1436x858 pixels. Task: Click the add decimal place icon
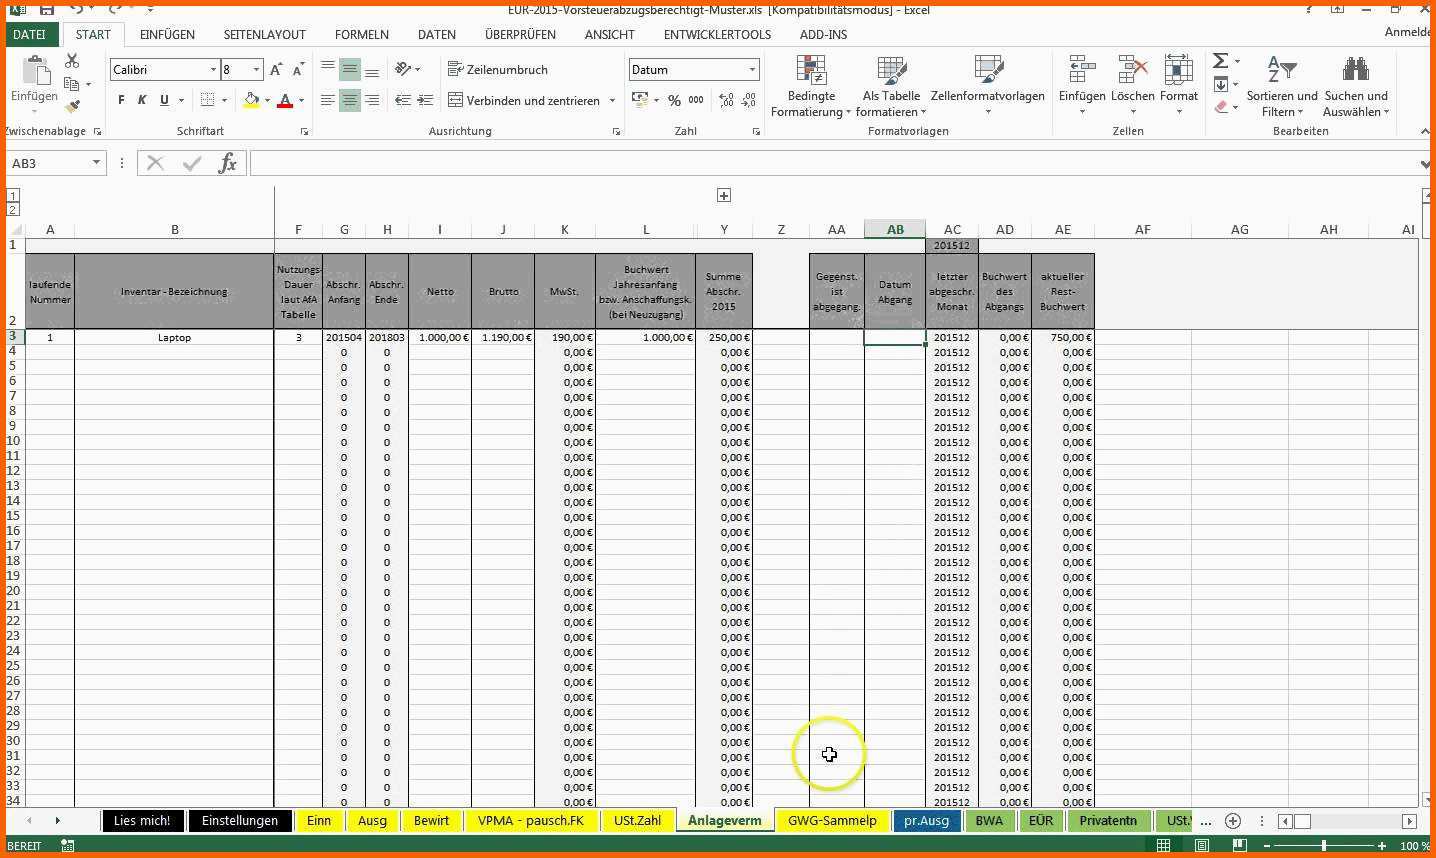click(726, 100)
